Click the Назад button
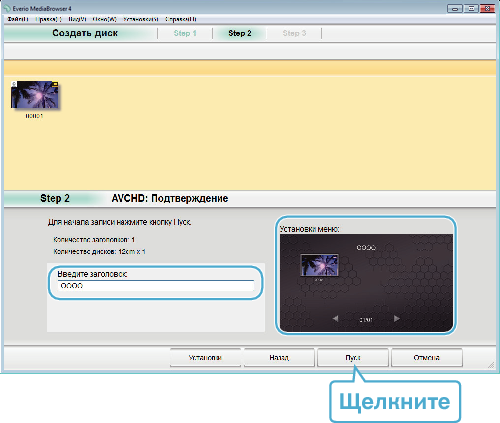The width and height of the screenshot is (500, 423). click(279, 358)
